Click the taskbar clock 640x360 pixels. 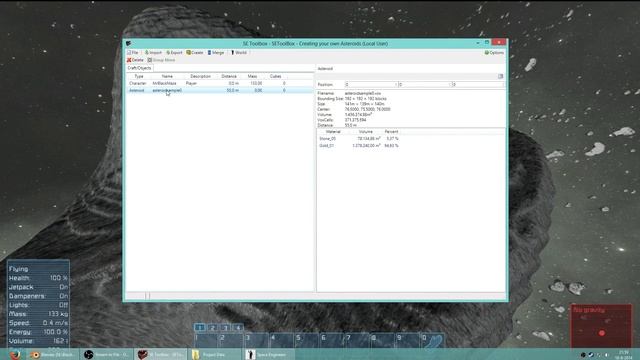[x=624, y=355]
